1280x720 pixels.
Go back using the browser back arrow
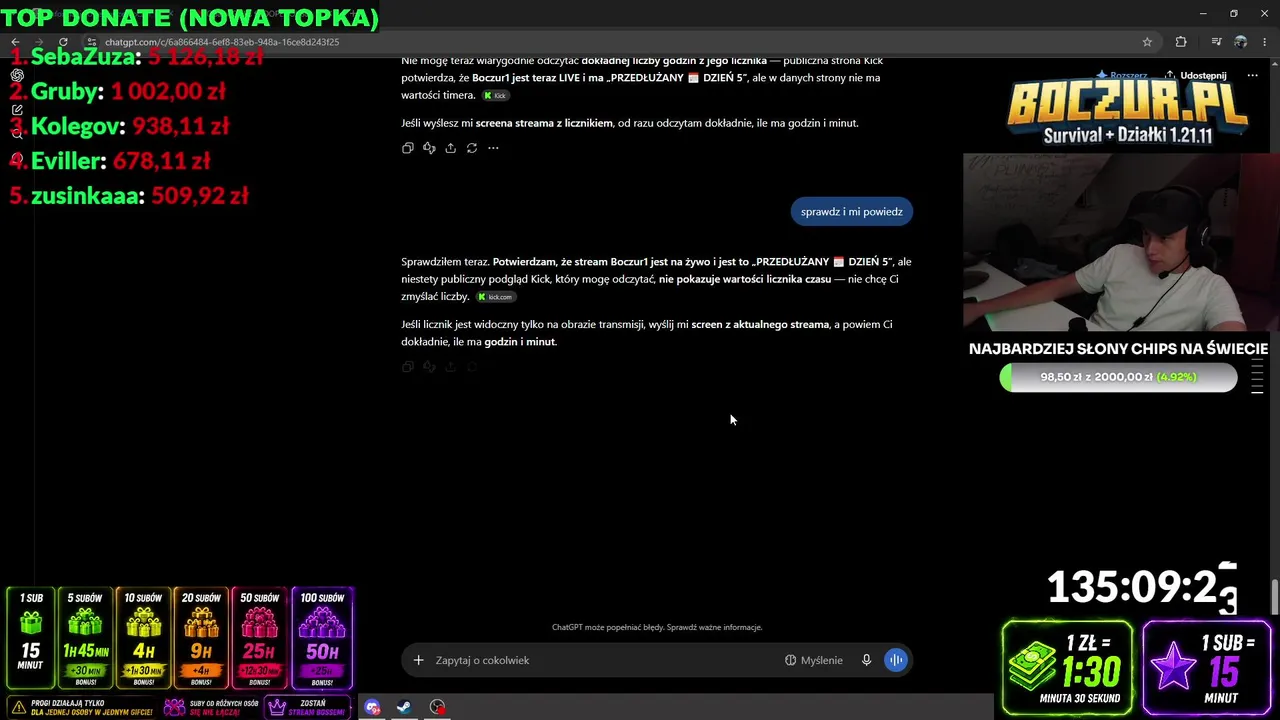15,42
